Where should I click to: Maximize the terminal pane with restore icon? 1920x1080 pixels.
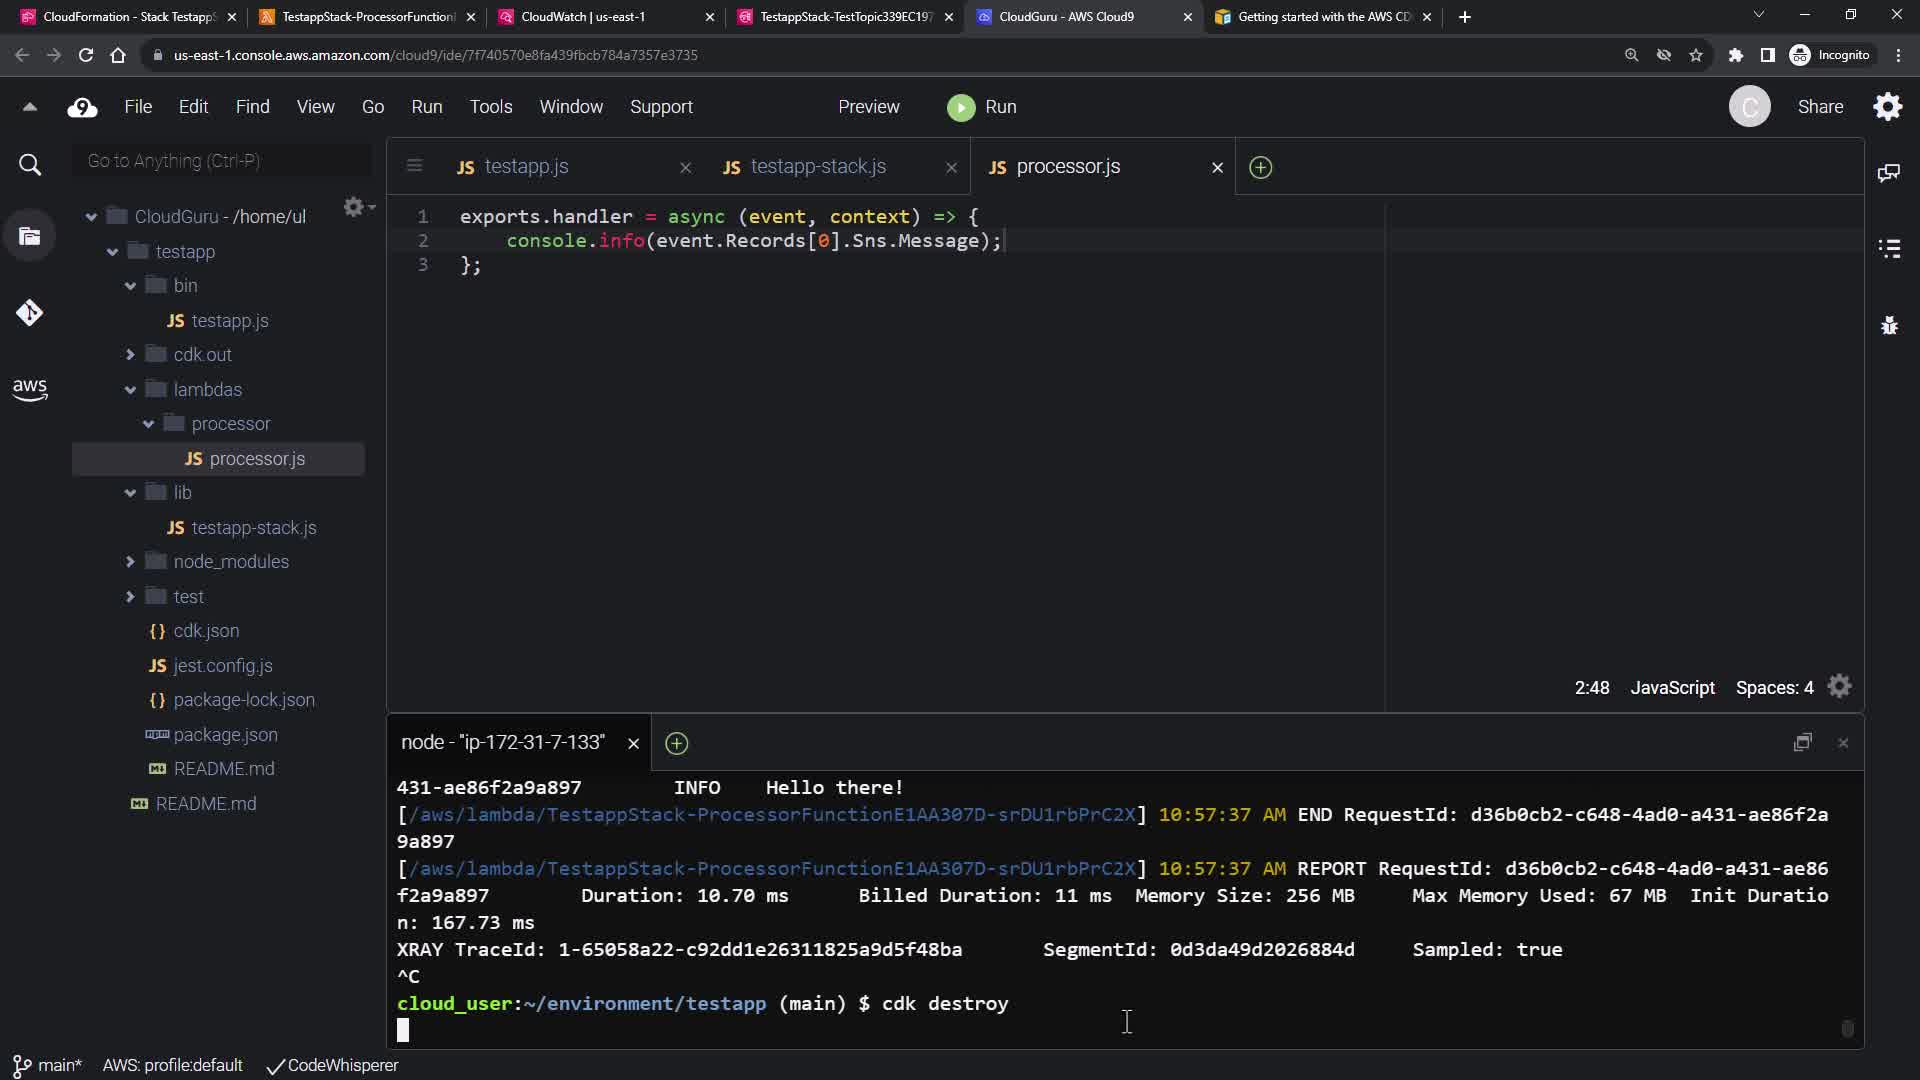[x=1802, y=743]
